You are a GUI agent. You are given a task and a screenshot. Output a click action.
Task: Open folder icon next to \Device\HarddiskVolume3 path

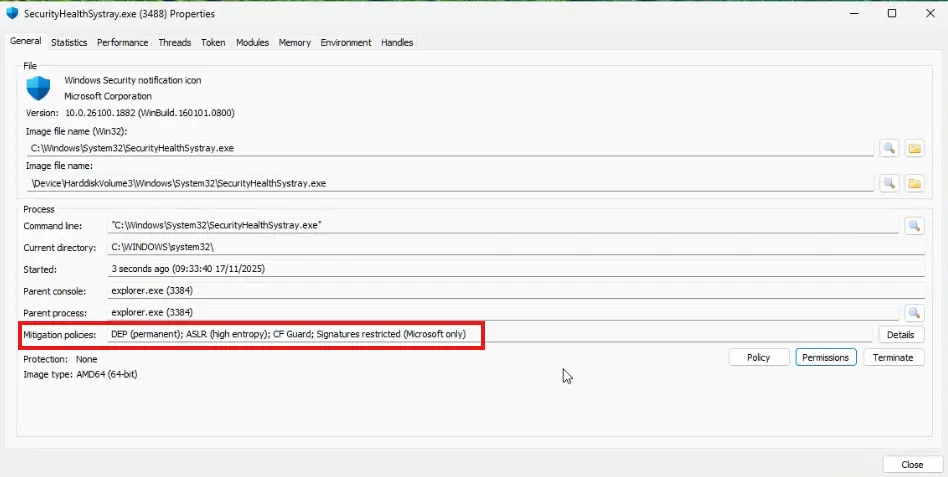click(914, 183)
